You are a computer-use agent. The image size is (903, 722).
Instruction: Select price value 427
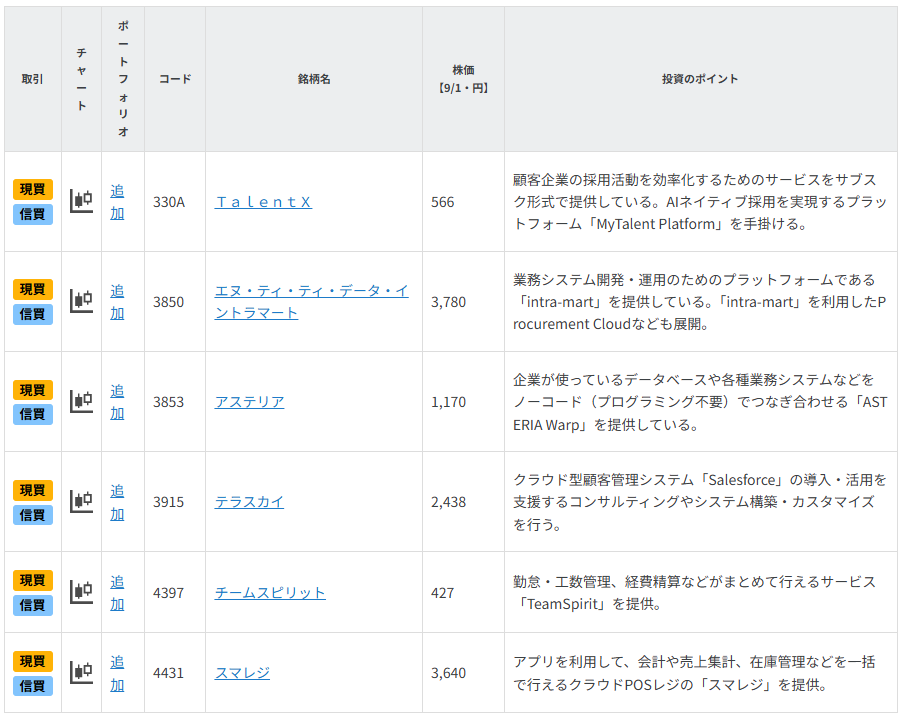[x=442, y=593]
